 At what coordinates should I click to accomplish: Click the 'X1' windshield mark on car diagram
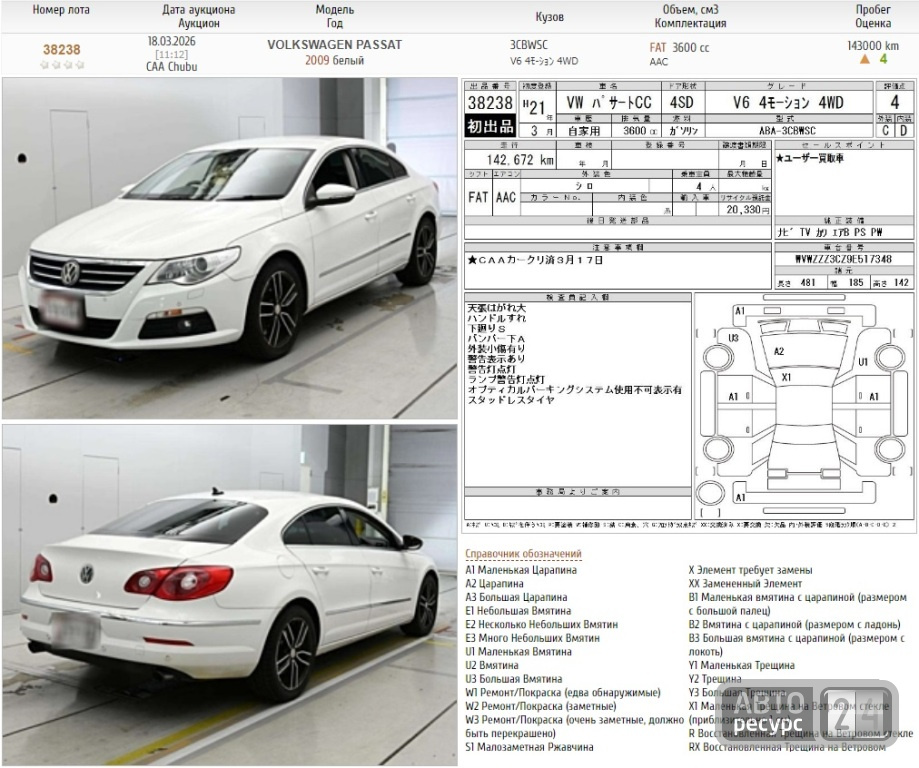tap(786, 378)
